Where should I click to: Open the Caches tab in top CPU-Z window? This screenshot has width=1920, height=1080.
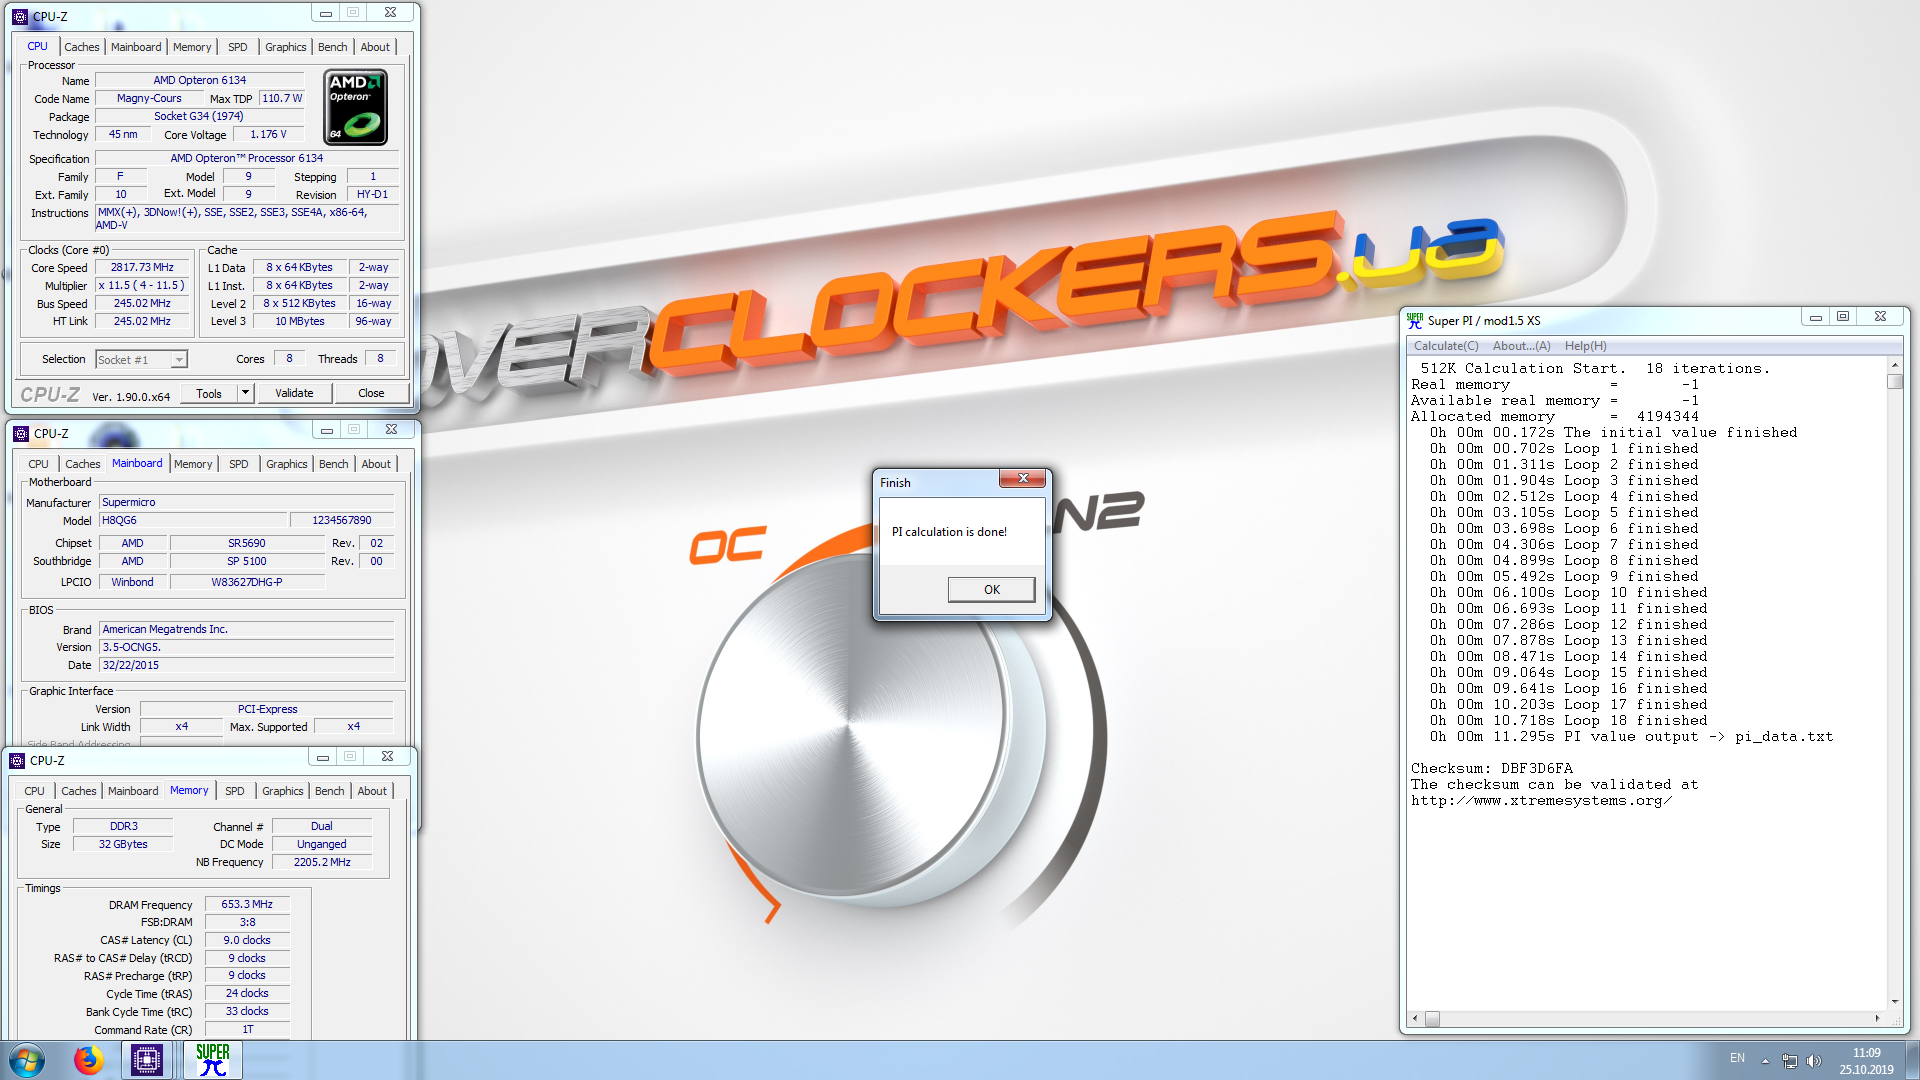click(82, 47)
